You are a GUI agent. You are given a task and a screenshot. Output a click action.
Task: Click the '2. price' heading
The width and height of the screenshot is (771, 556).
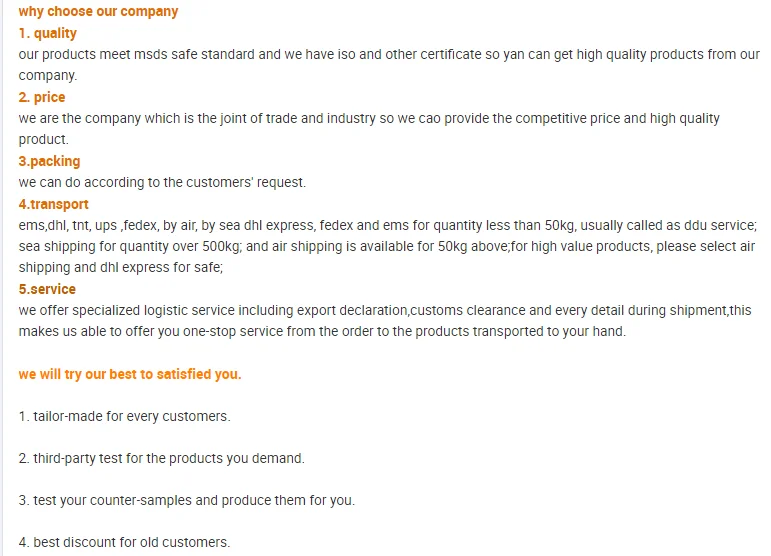click(x=42, y=97)
